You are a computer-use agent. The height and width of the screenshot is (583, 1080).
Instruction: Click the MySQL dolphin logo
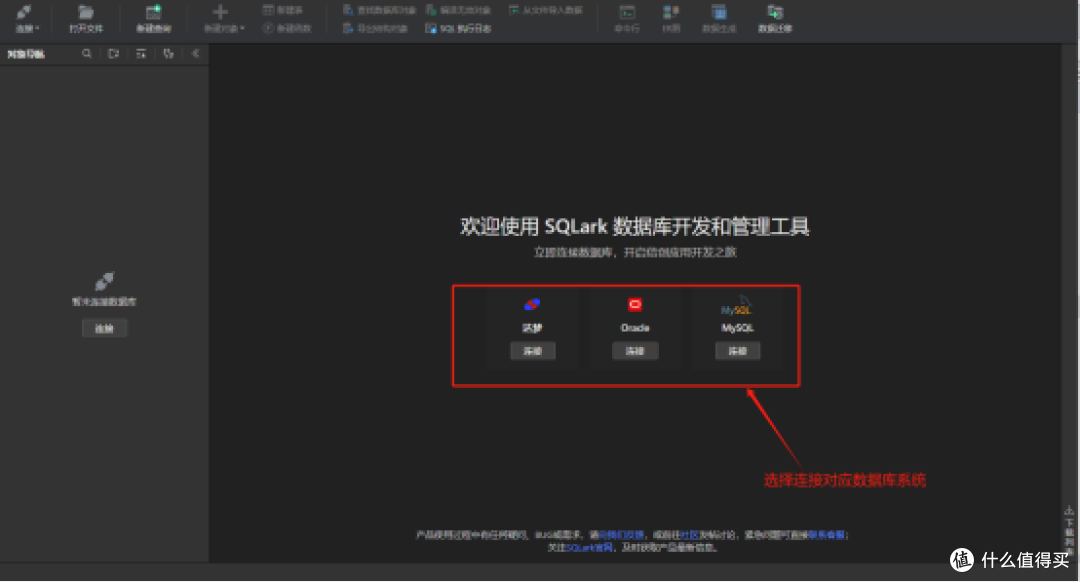coord(736,306)
